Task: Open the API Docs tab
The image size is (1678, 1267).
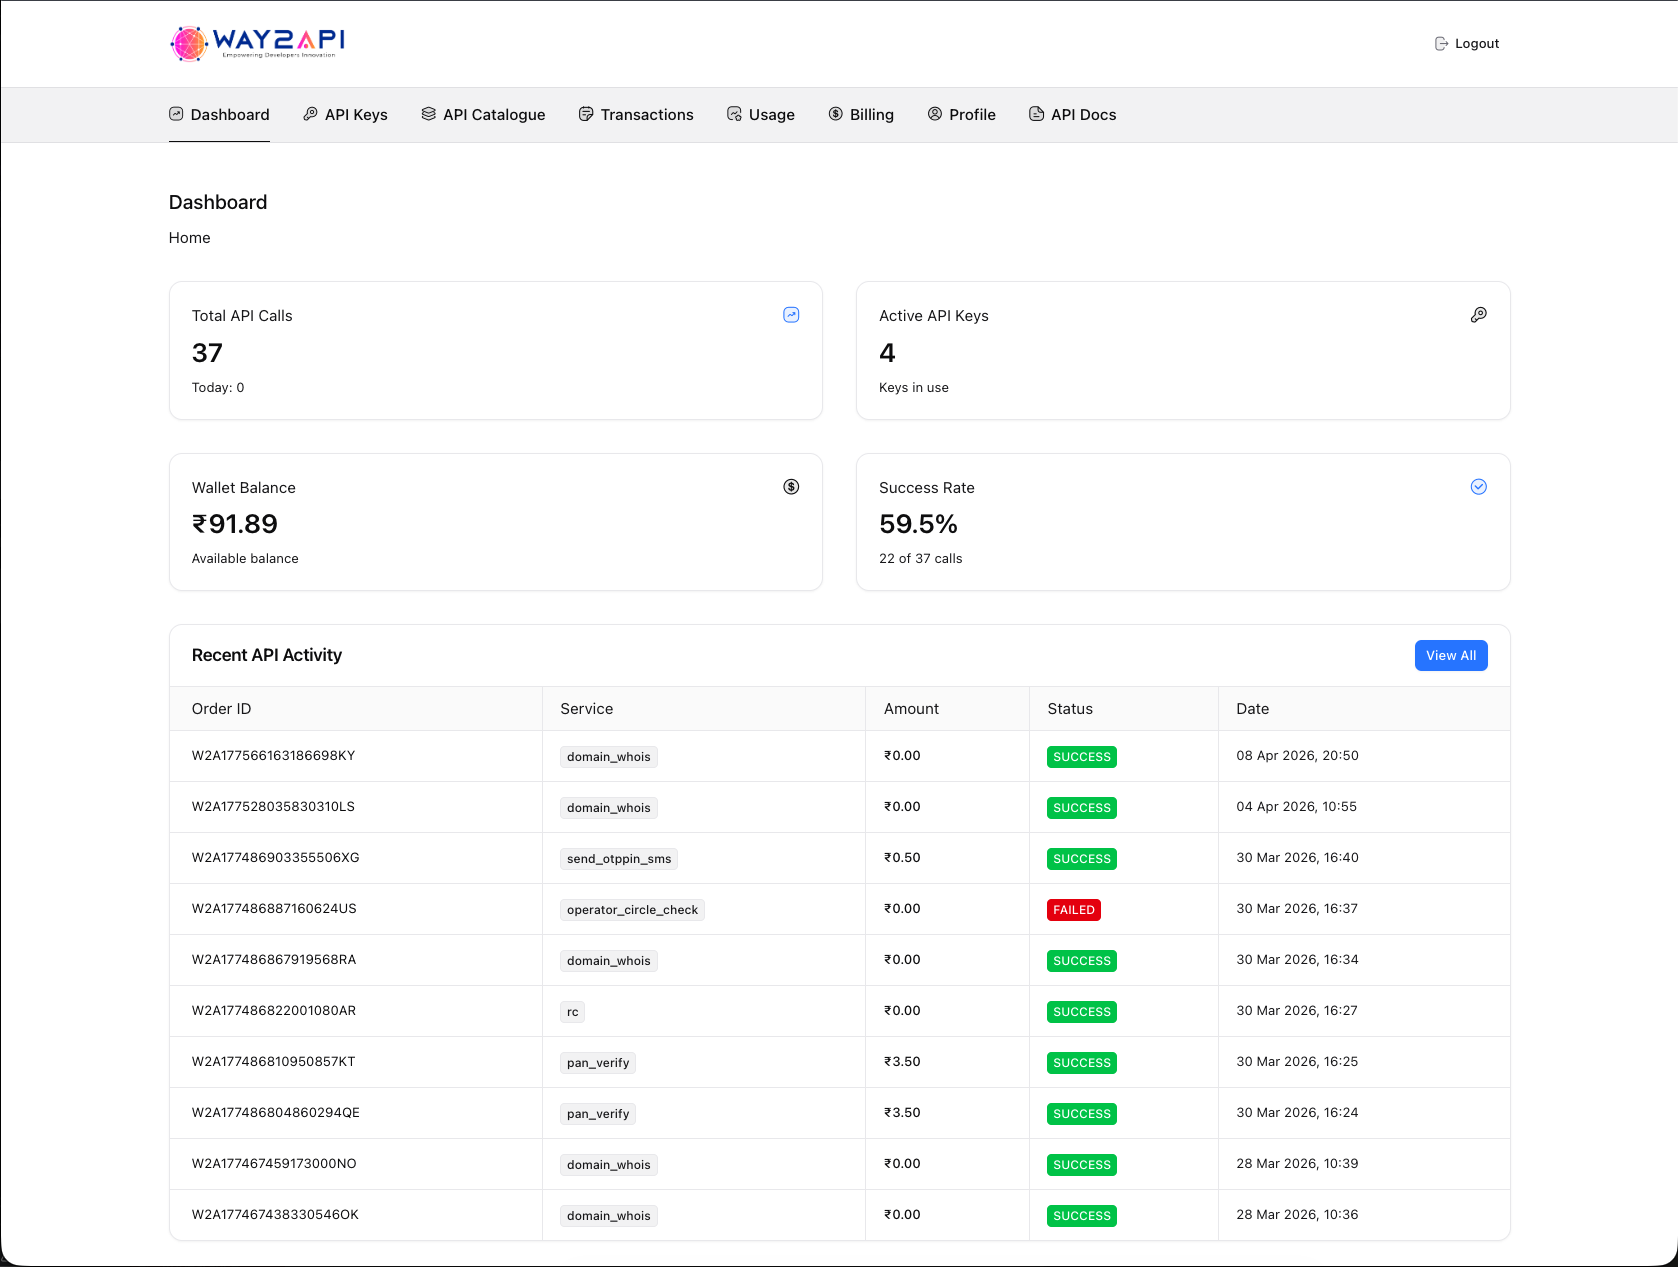Action: [1073, 115]
